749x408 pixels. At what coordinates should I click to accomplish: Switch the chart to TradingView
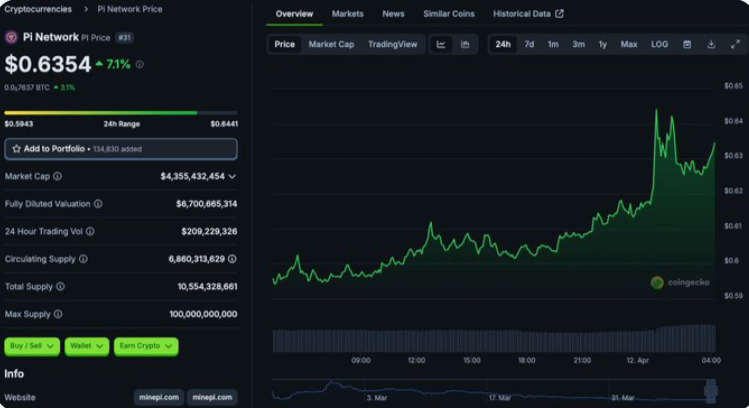[393, 44]
